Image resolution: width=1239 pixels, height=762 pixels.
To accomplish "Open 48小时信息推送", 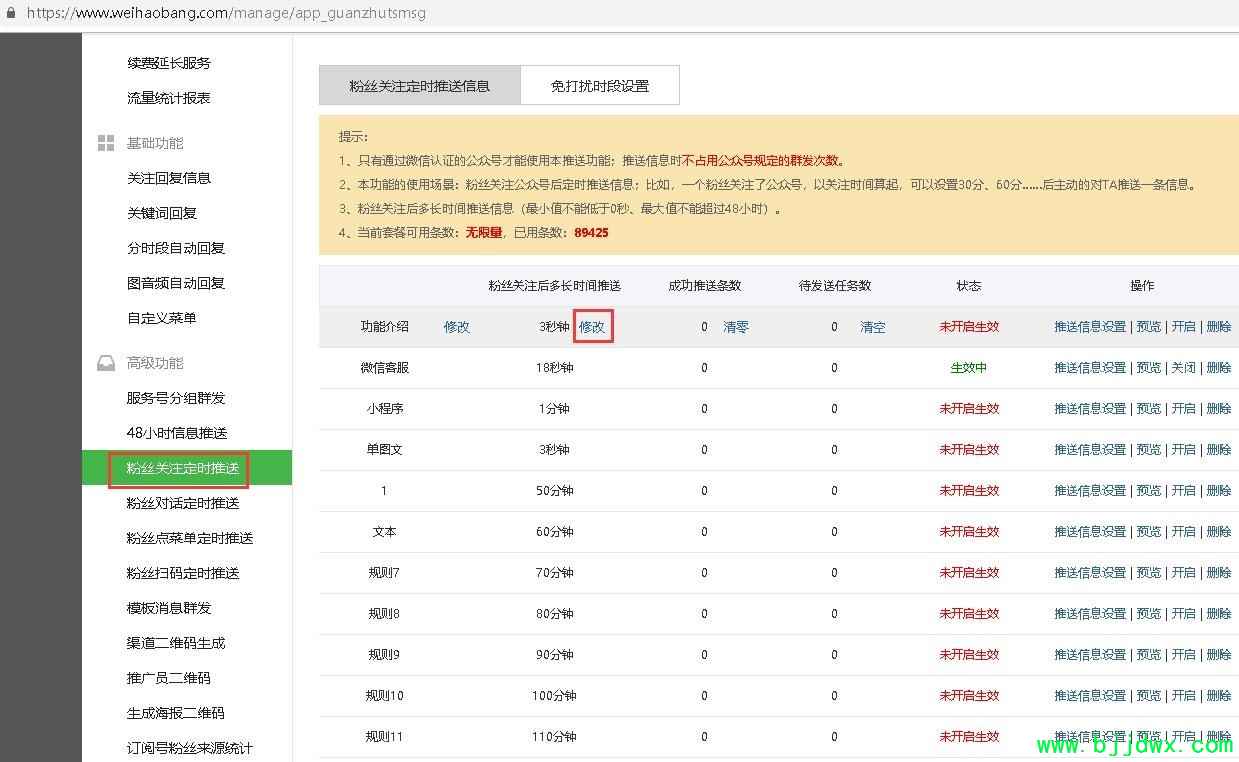I will 177,433.
